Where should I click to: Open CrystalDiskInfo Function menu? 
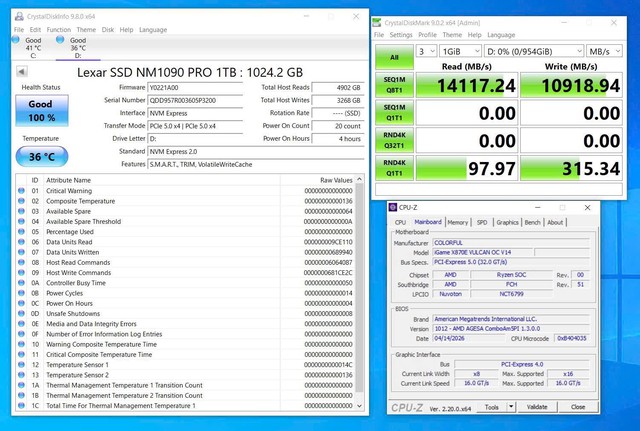coord(59,30)
